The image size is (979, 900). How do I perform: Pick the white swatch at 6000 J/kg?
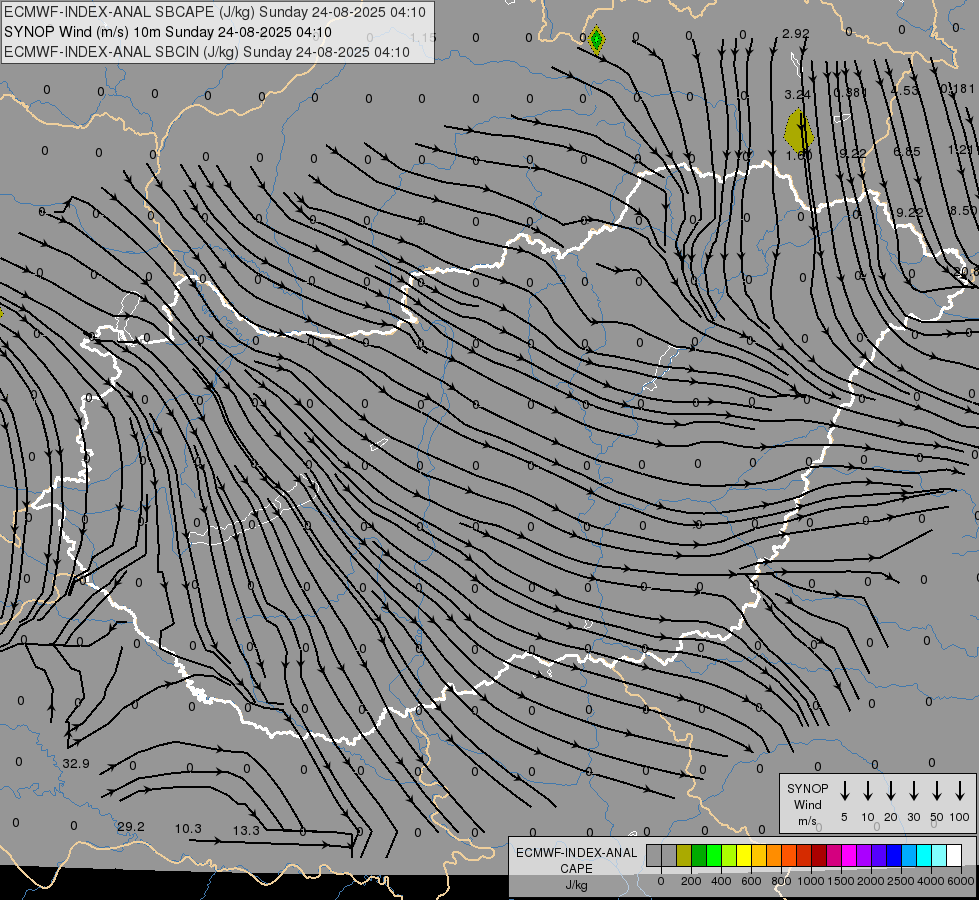(954, 855)
